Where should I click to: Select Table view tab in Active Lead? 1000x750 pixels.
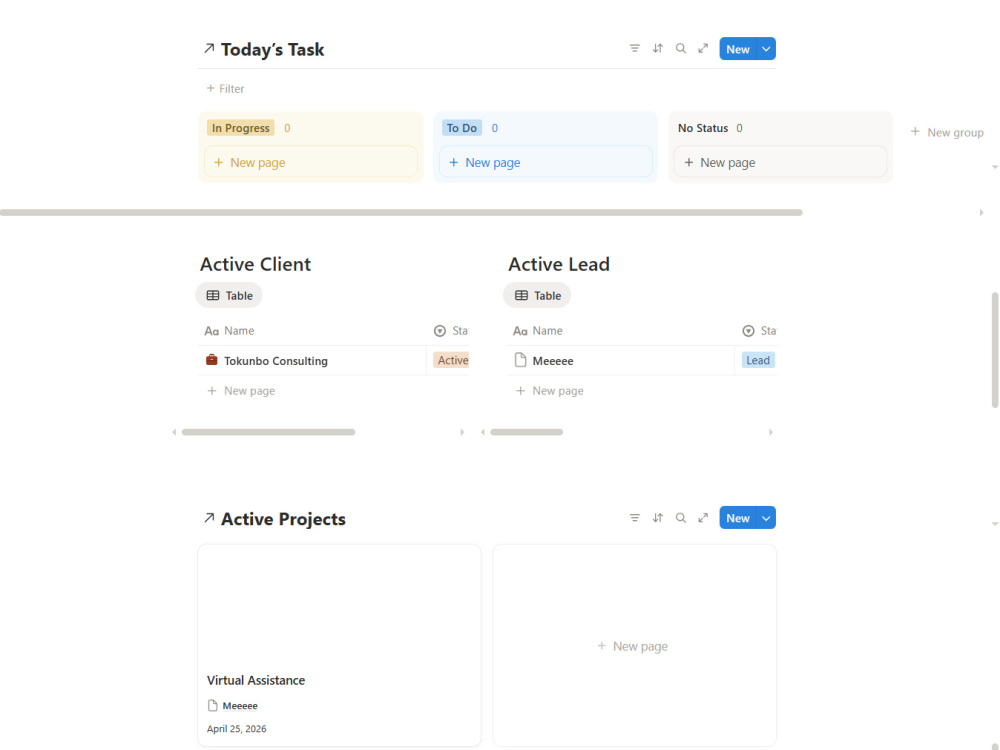(x=537, y=295)
